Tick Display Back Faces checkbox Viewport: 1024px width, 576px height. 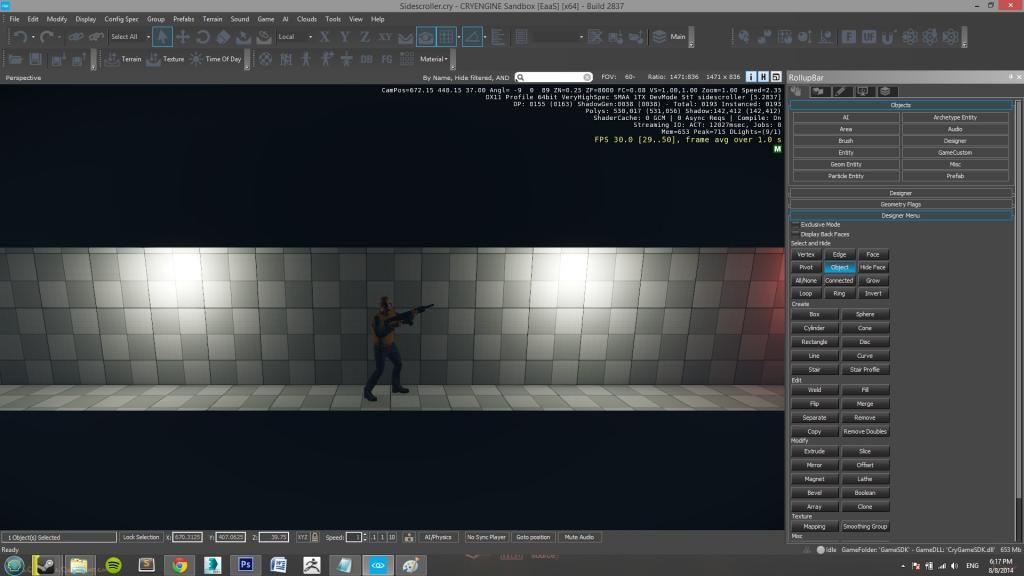796,234
